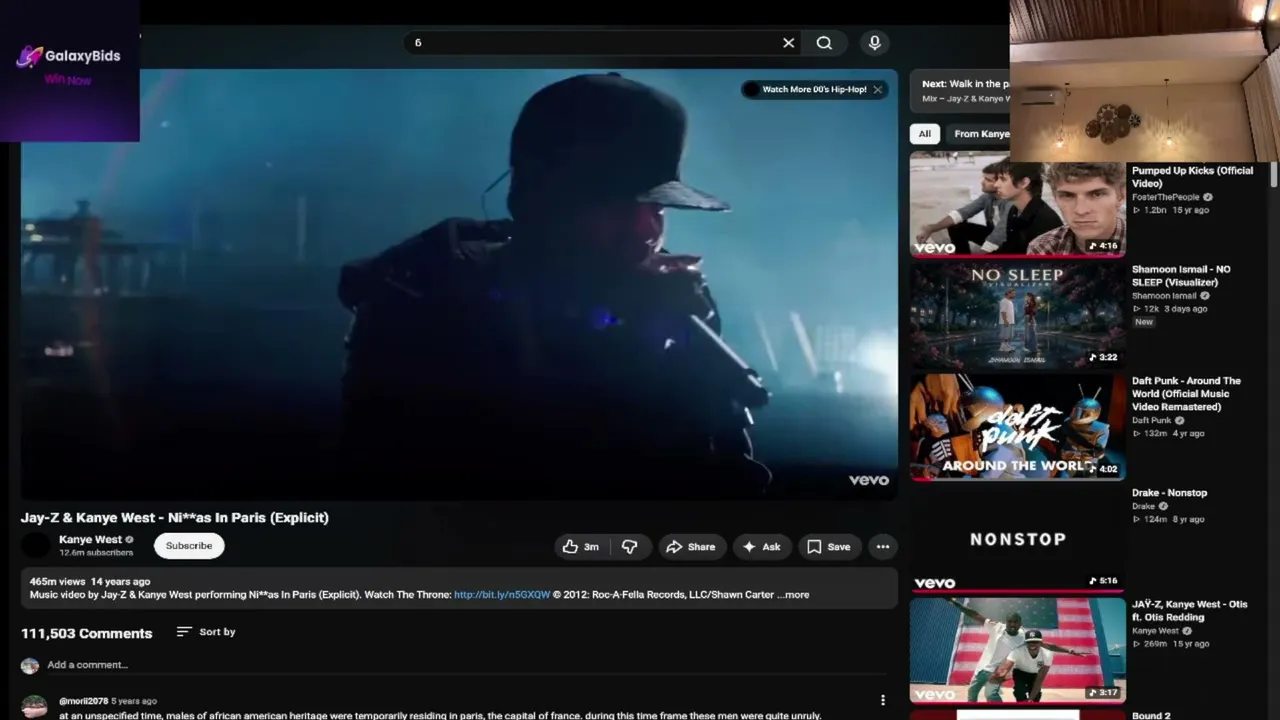Click the video title Ni**as In Paris (Explicit)
This screenshot has height=720, width=1280.
pyautogui.click(x=175, y=517)
